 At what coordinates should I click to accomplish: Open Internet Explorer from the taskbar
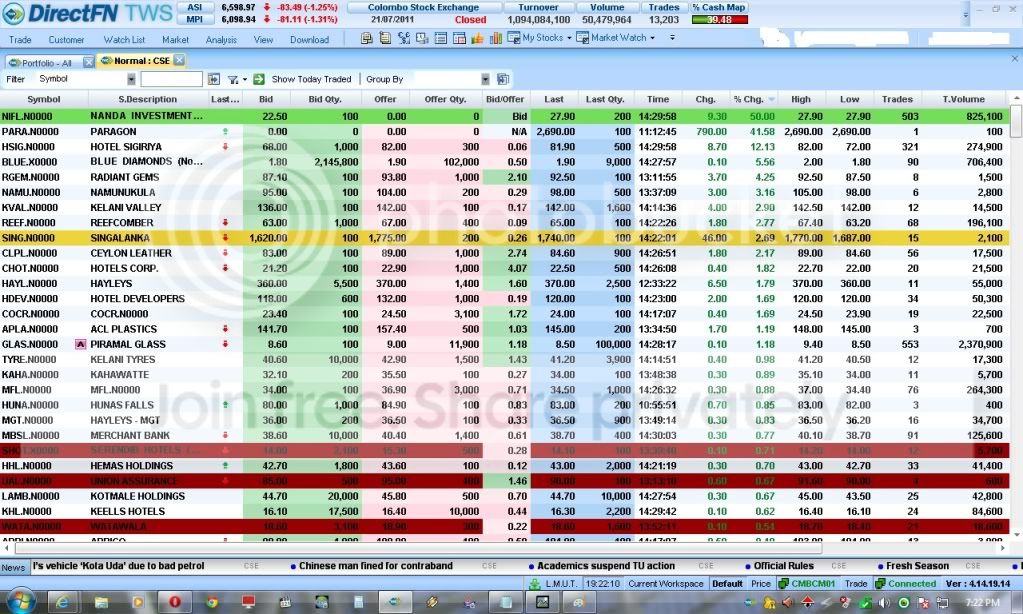tap(63, 602)
